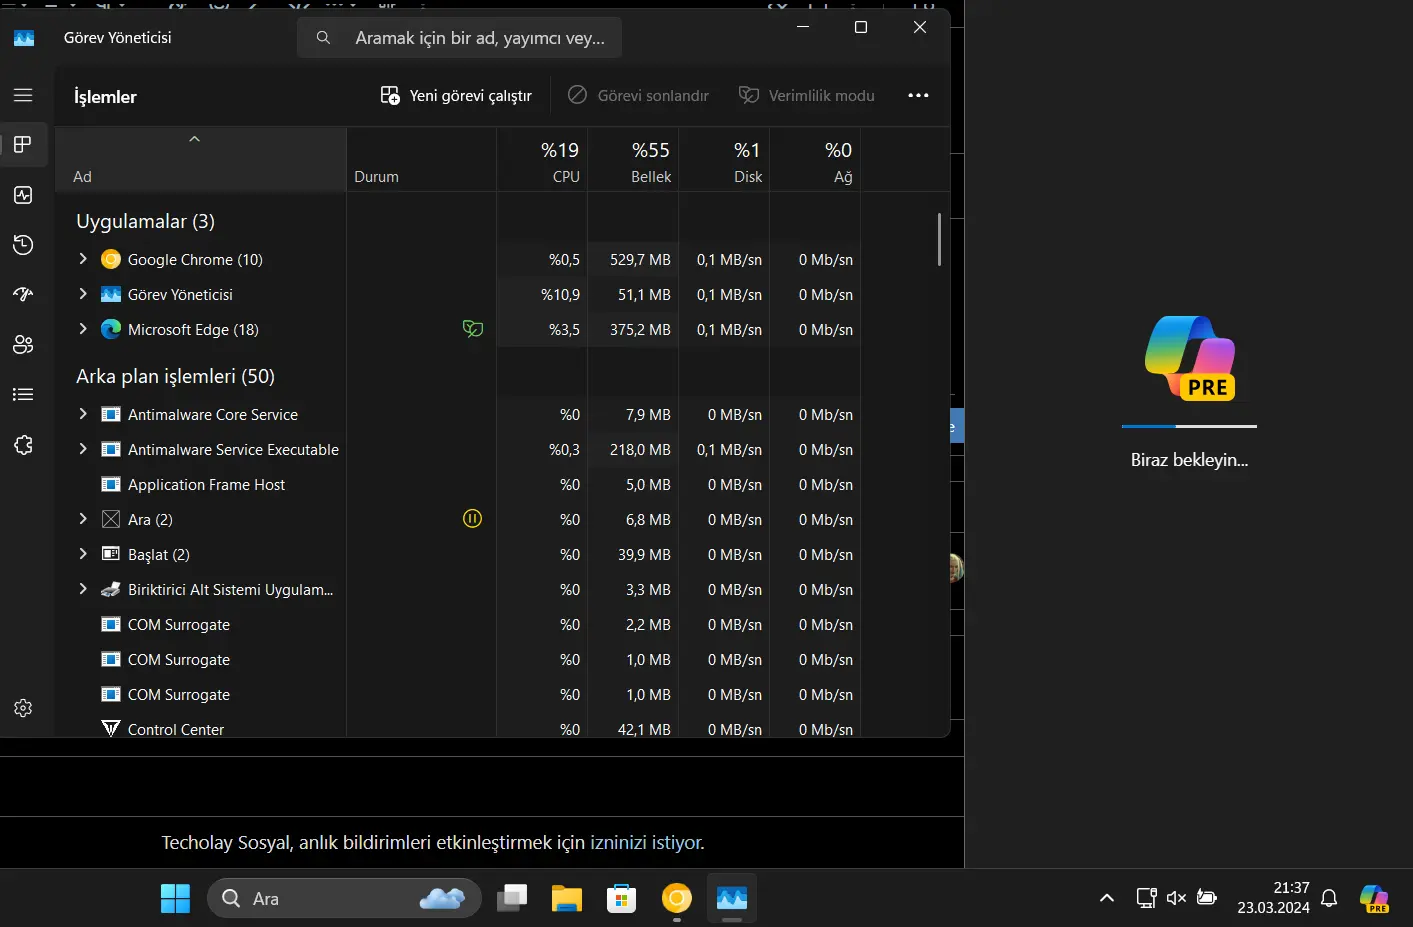
Task: Click Görev Yöneticisi's %10,9 CPU value
Action: [560, 294]
